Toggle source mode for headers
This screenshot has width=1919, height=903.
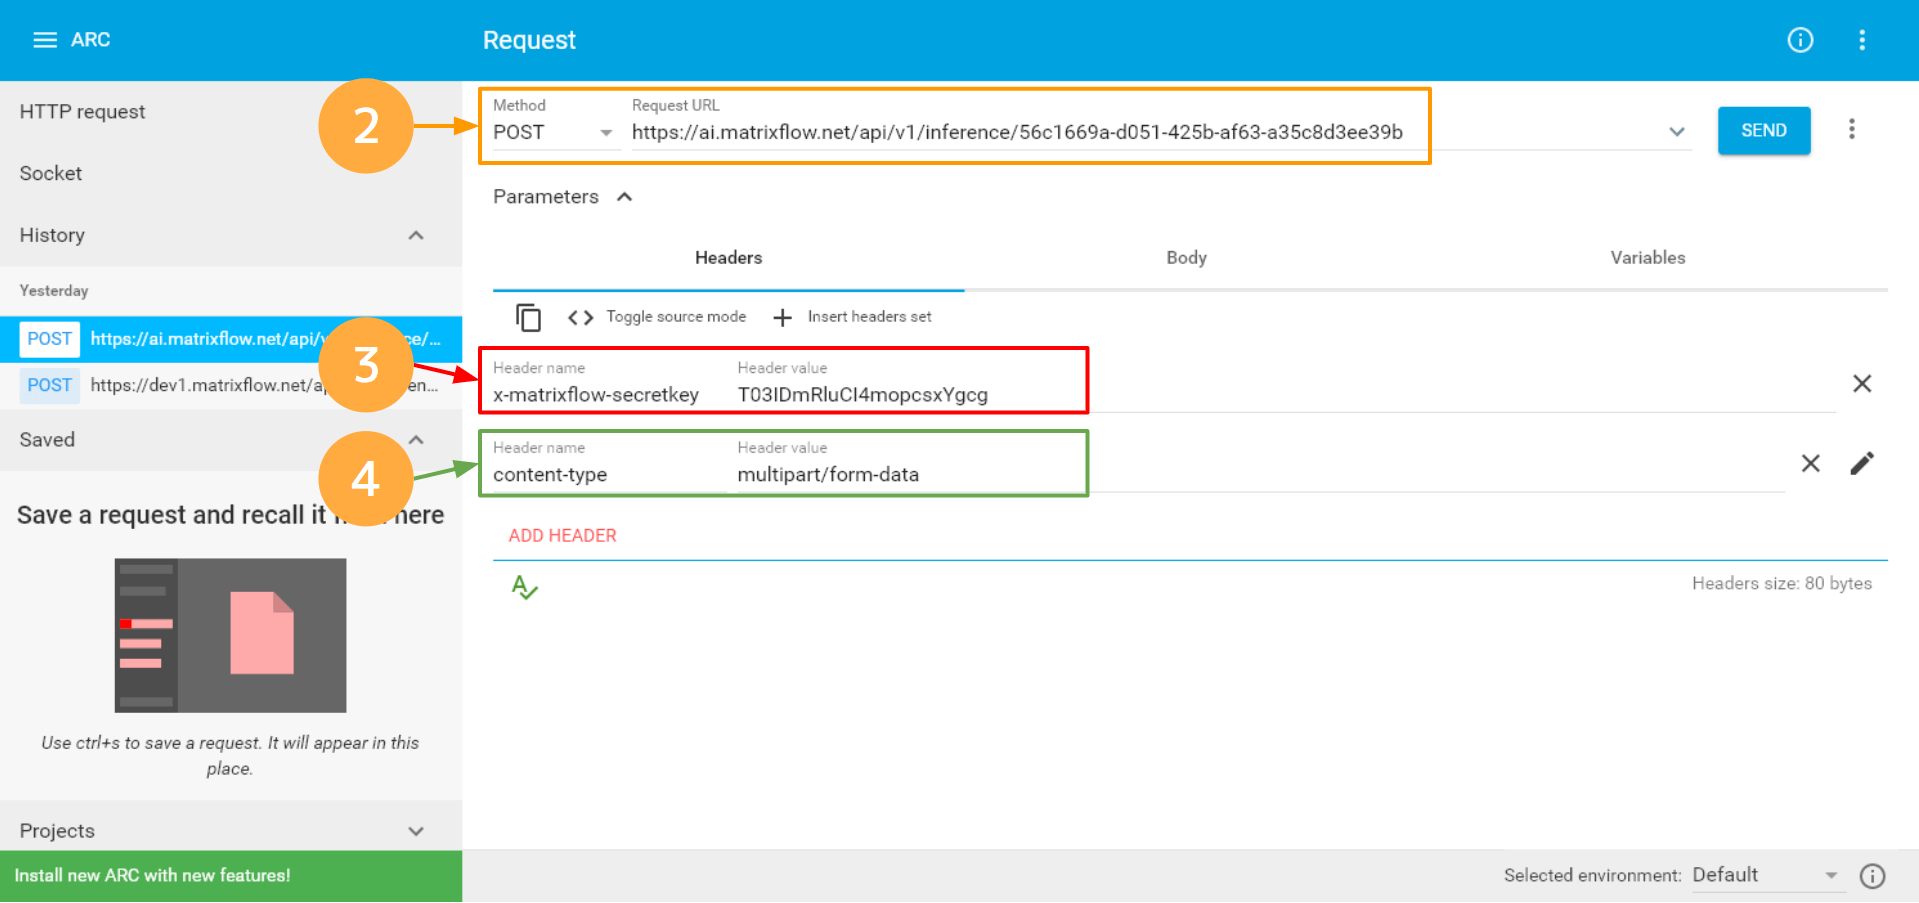click(657, 317)
